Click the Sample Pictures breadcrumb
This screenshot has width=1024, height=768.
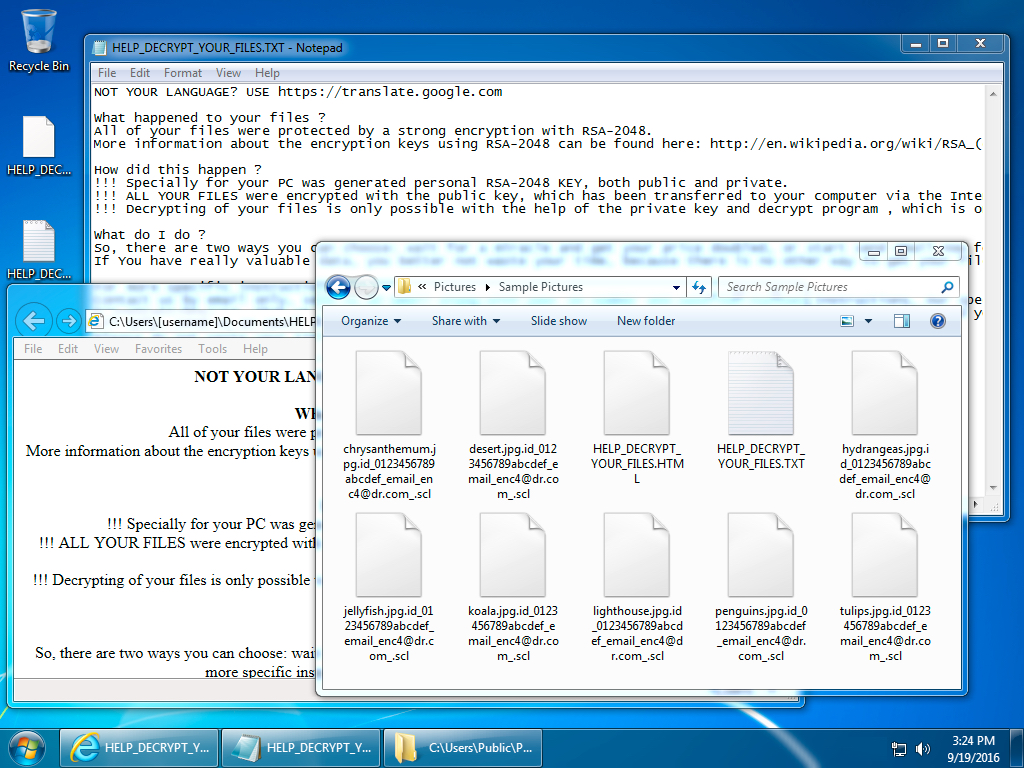[541, 287]
